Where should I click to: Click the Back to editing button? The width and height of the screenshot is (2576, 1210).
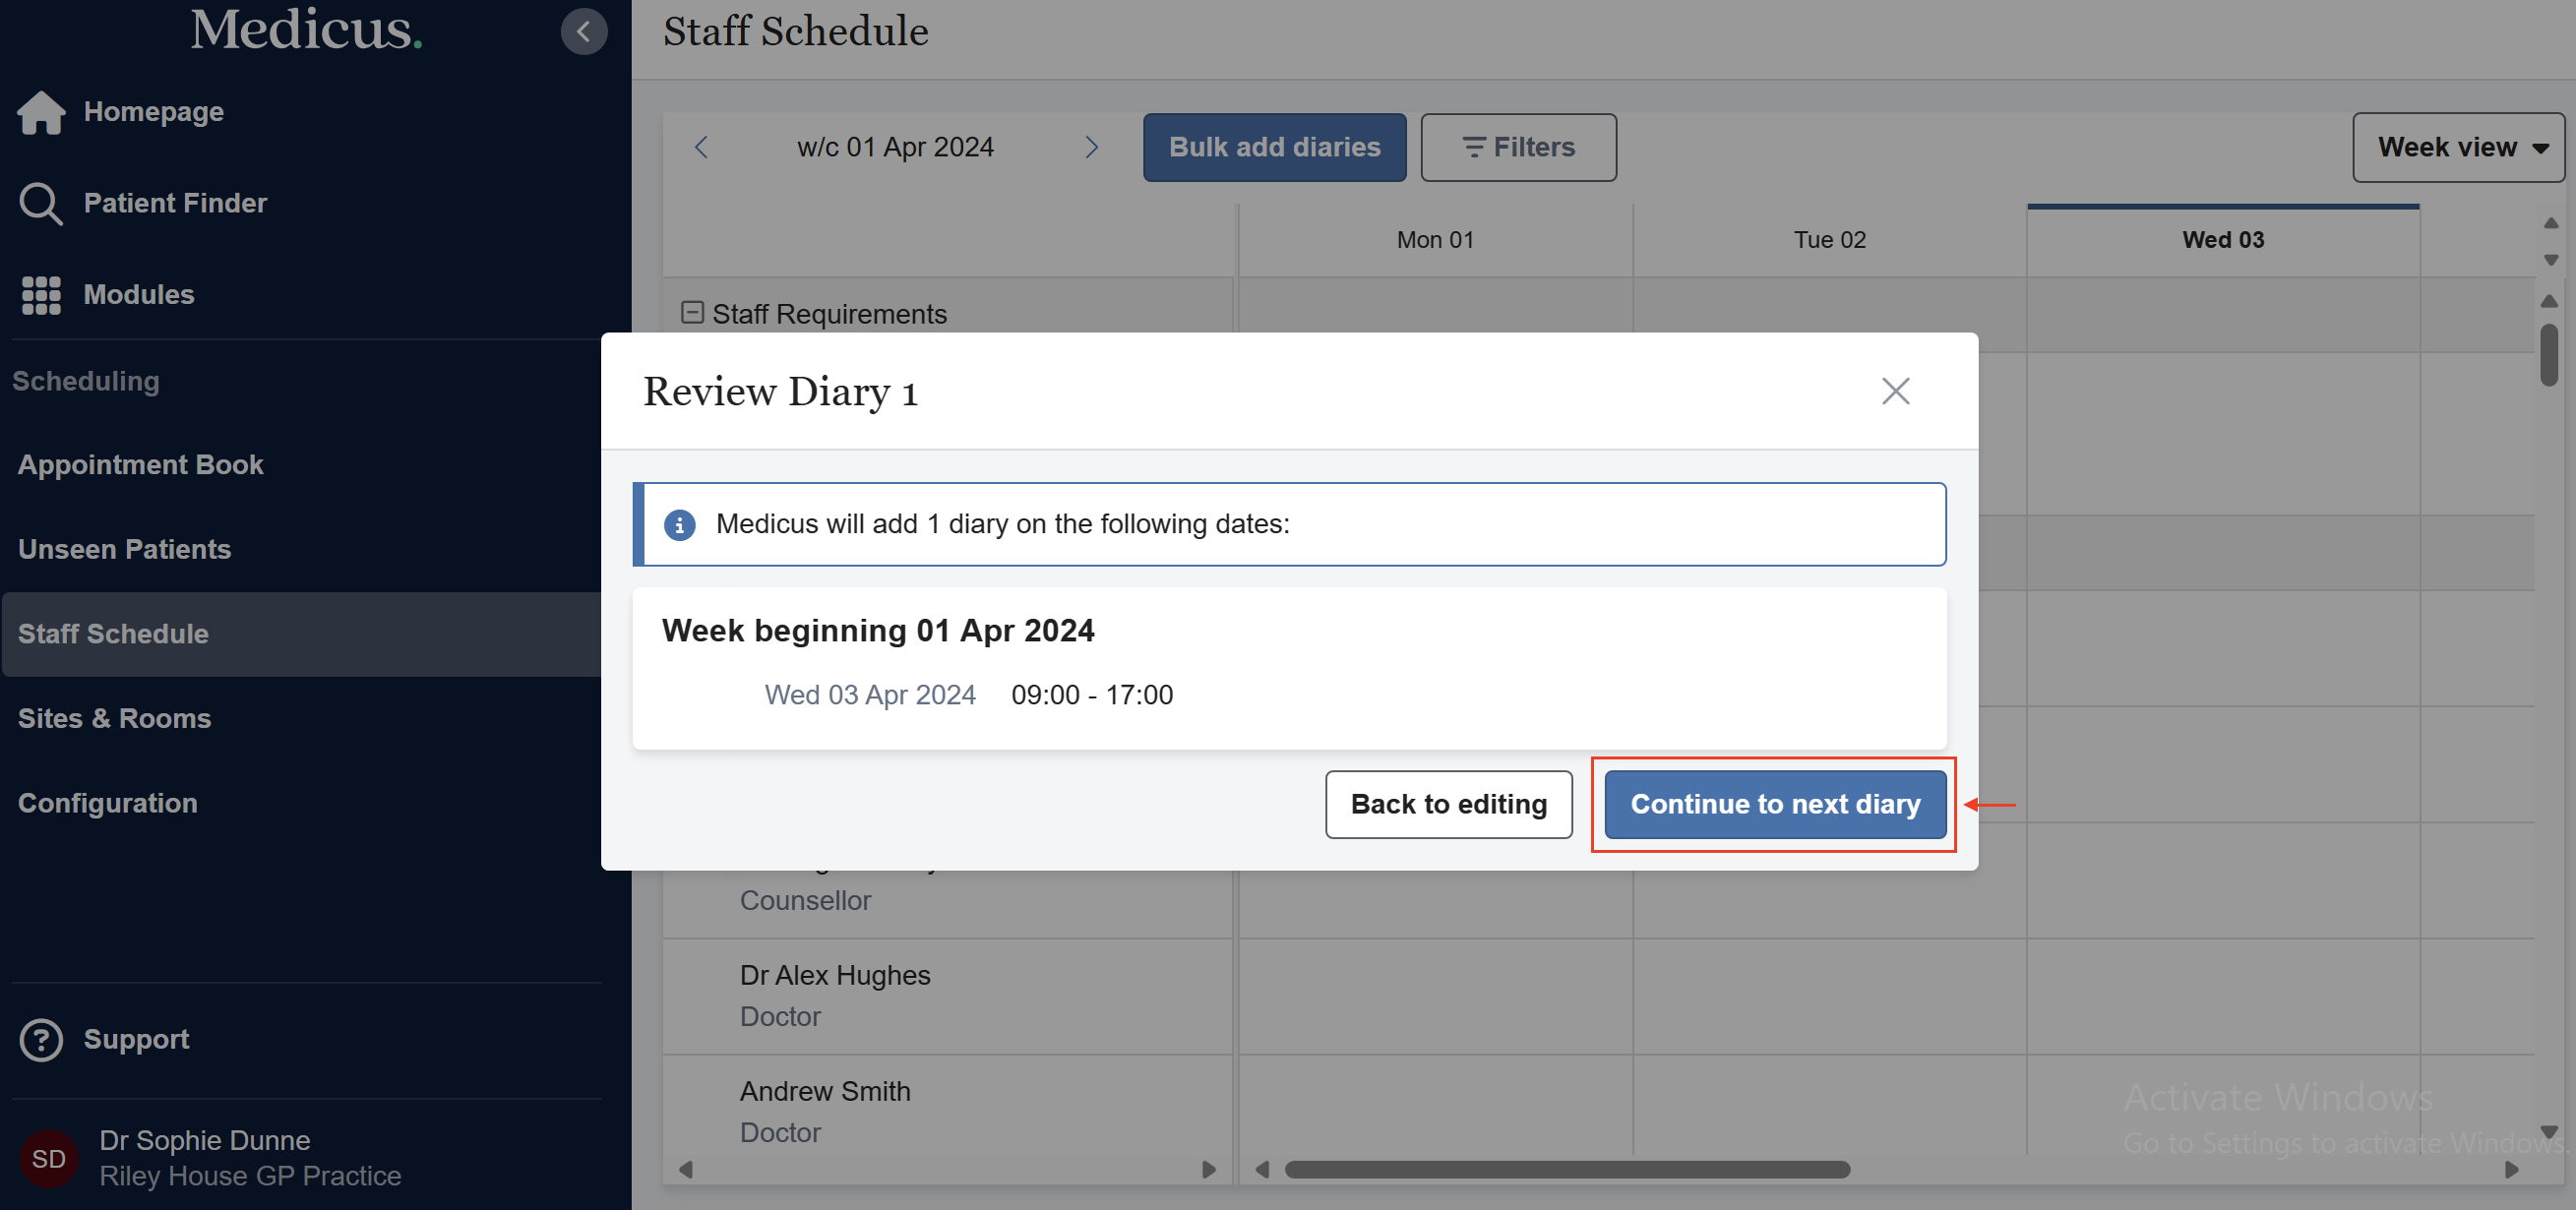tap(1448, 804)
